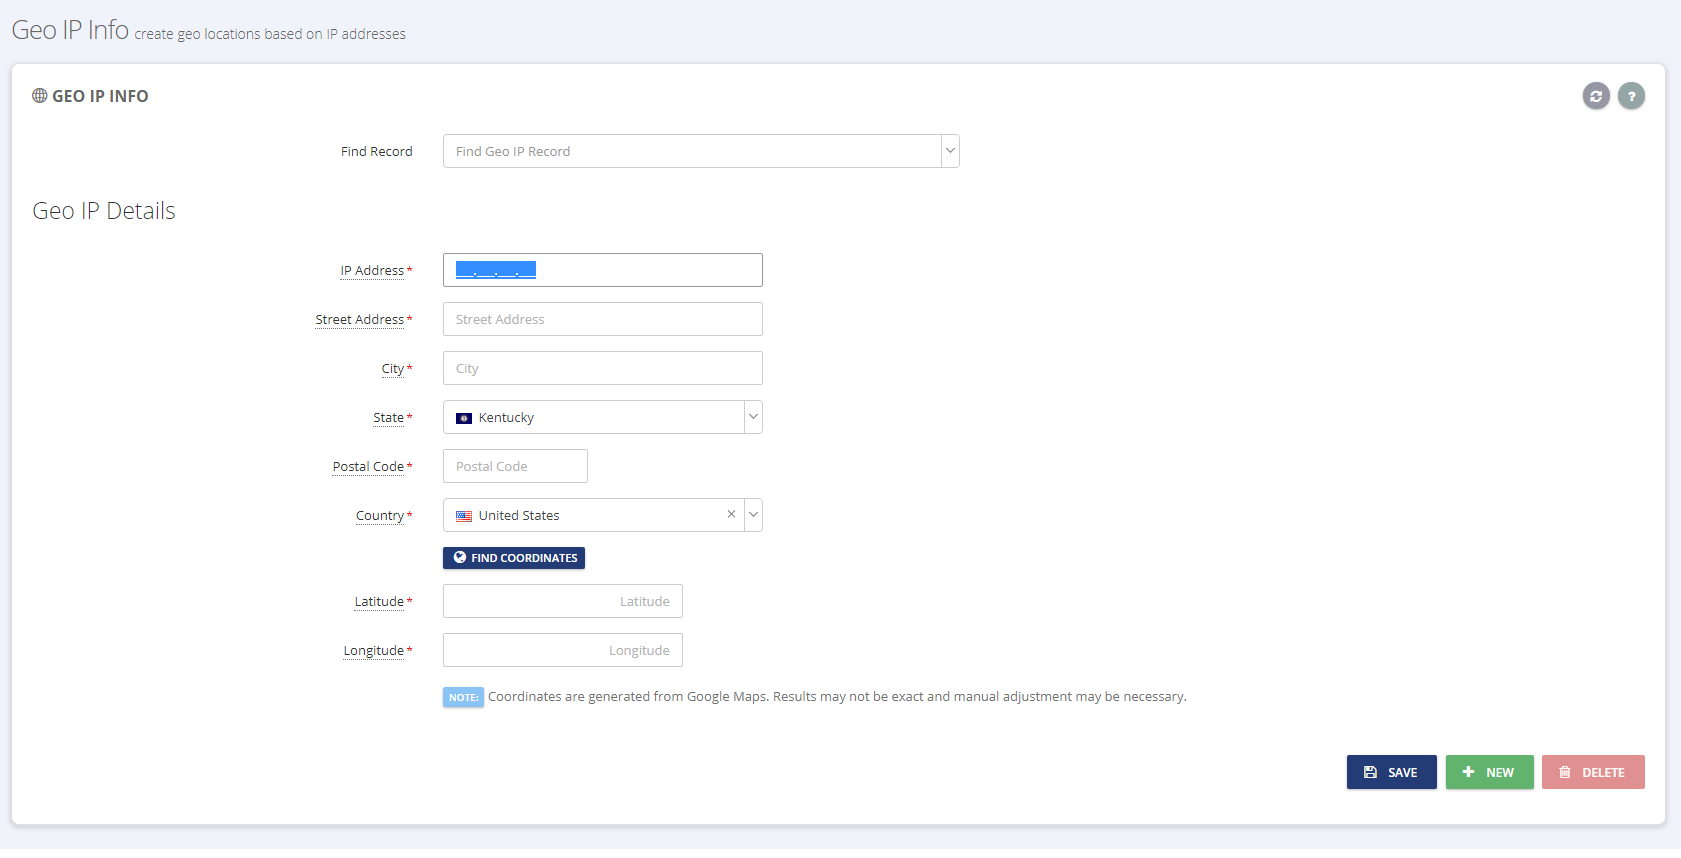Open the State dropdown arrow
Viewport: 1681px width, 858px height.
(x=753, y=417)
